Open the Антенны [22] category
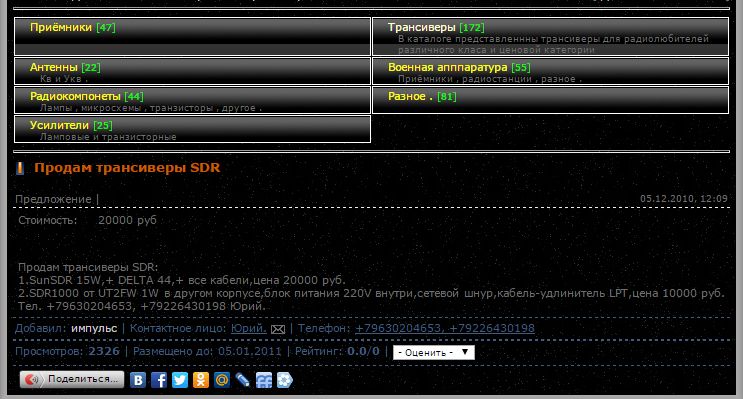Screen dimensions: 743x399 (65, 67)
